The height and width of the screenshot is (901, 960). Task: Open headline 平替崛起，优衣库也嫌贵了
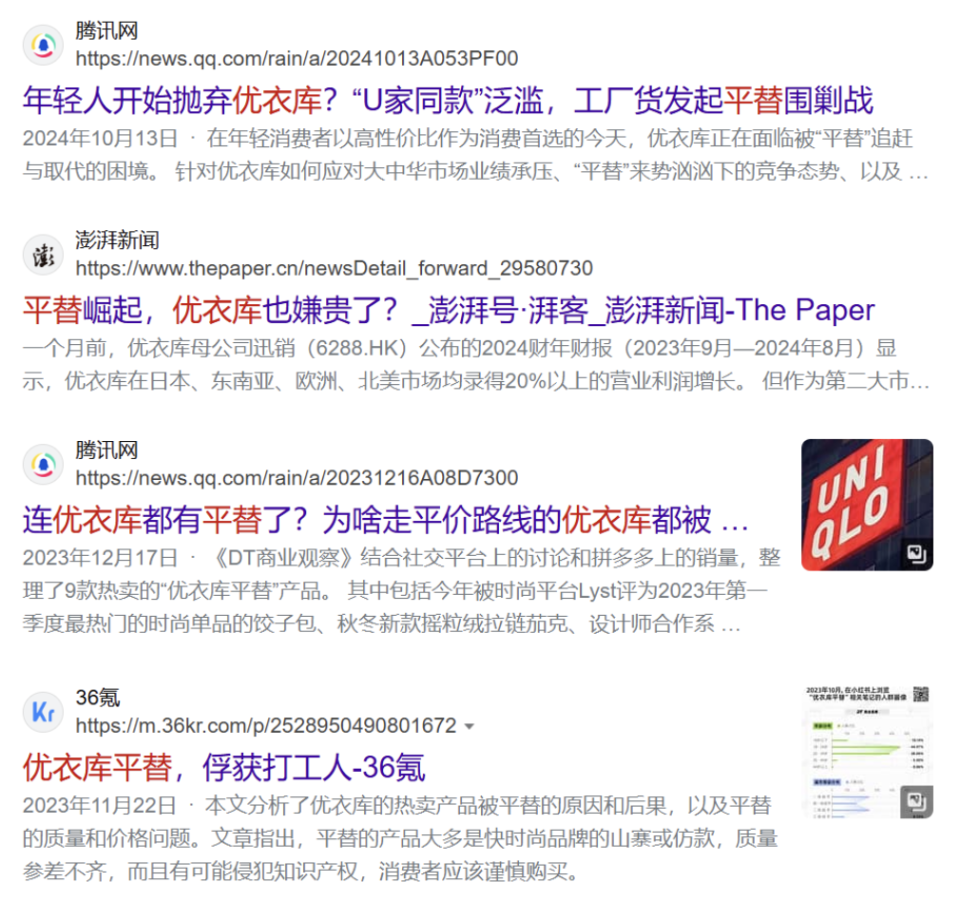[449, 310]
